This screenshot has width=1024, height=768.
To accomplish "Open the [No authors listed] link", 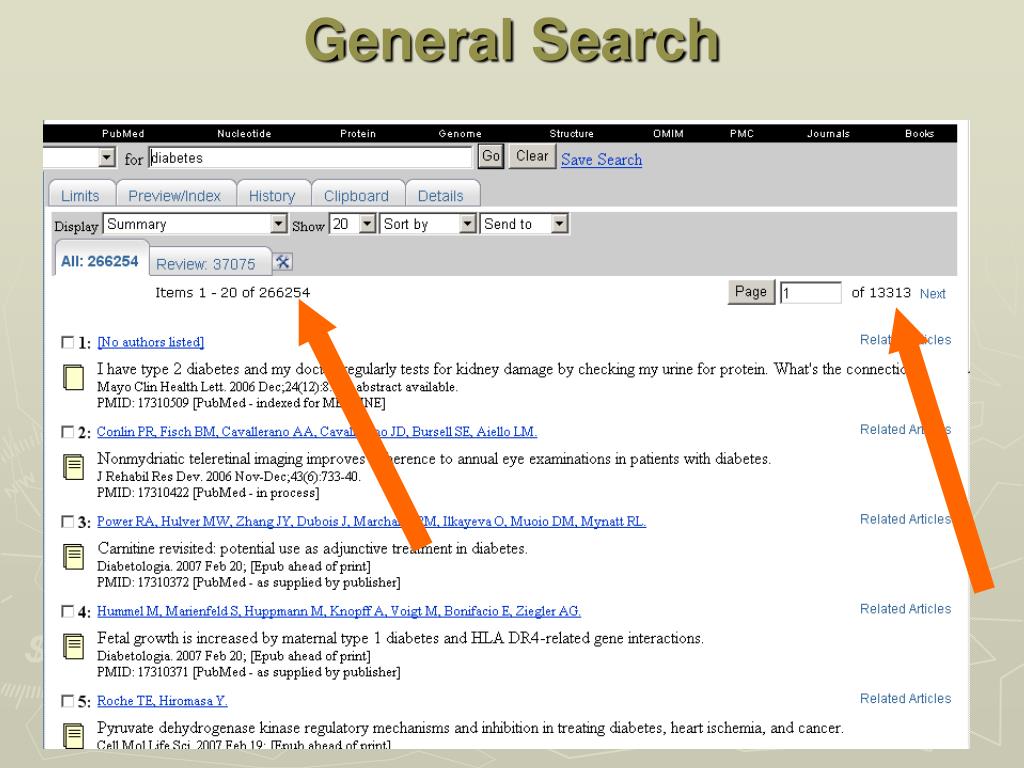I will click(151, 342).
